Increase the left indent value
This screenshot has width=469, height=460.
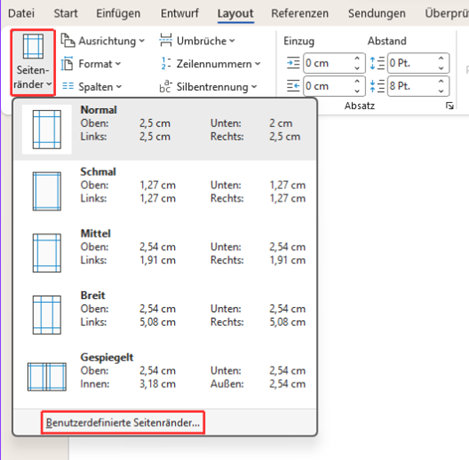(x=357, y=58)
